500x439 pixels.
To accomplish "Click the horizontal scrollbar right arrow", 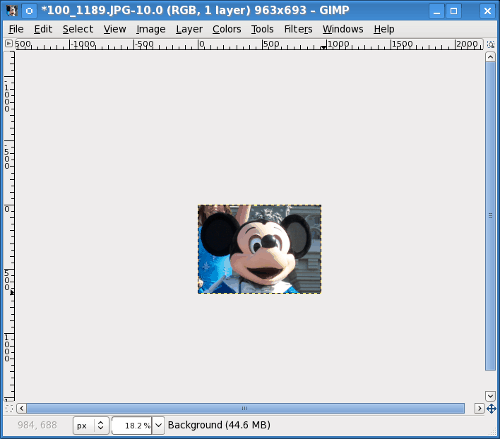I will pos(479,408).
